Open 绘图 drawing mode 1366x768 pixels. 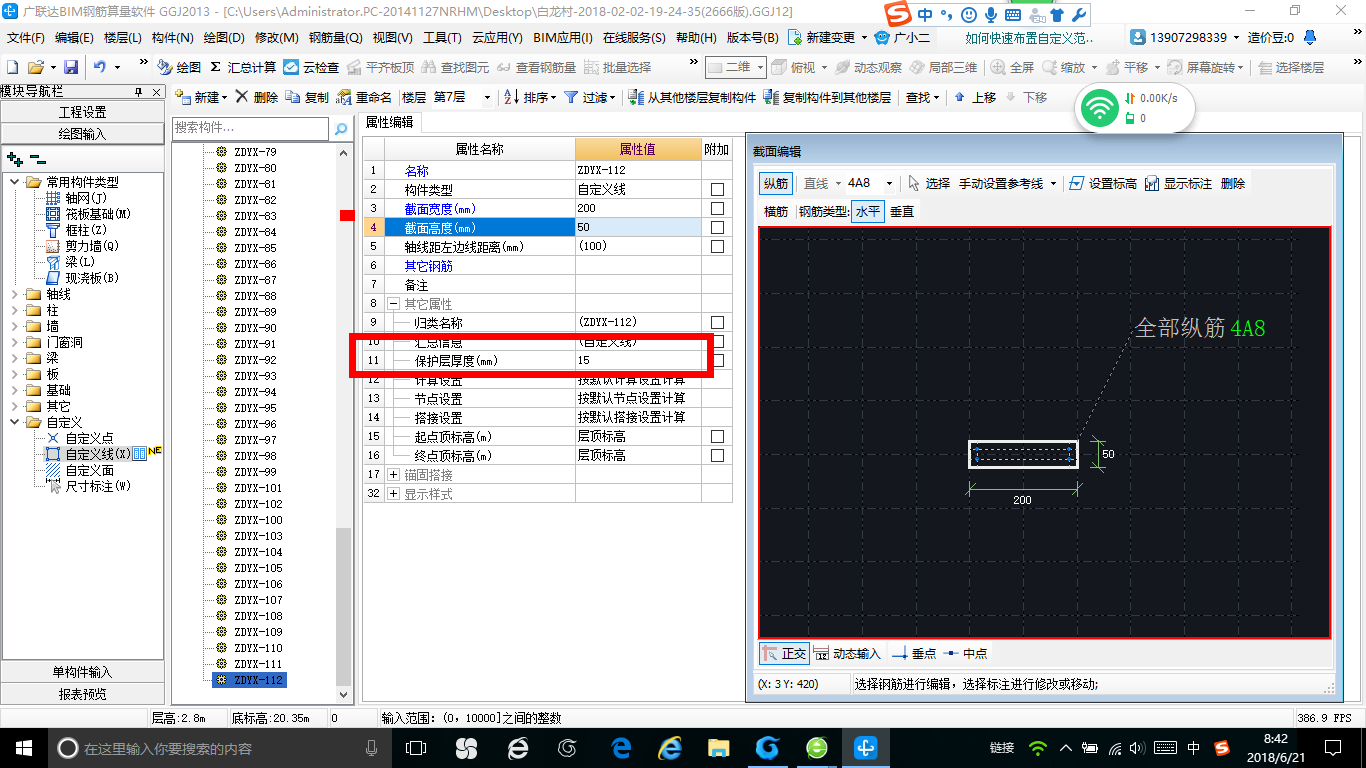point(179,67)
